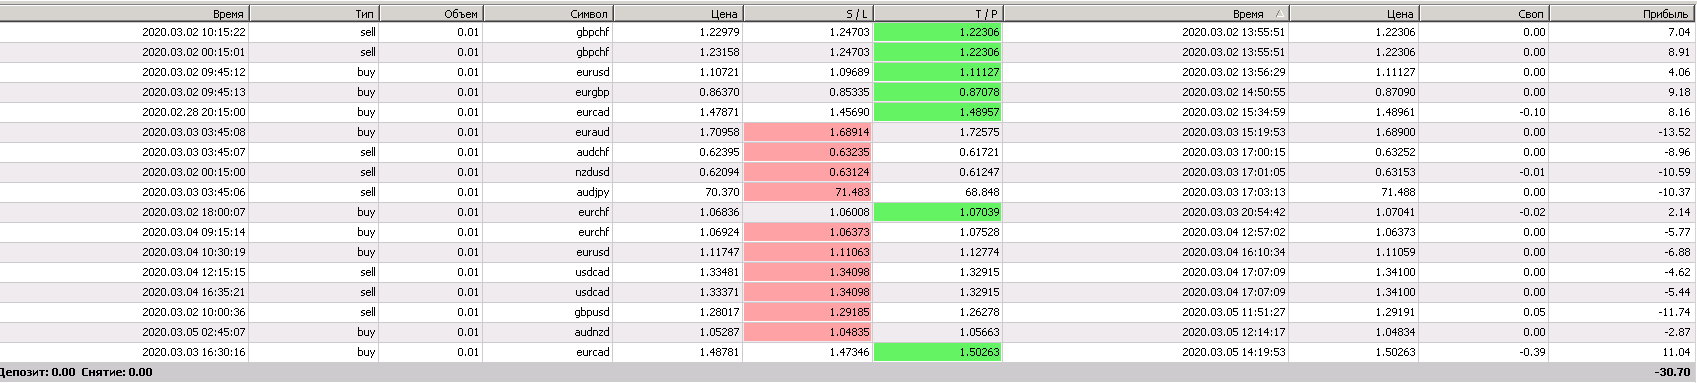Screen dimensions: 1697x383
Task: Click the Объем column header
Action: tap(431, 13)
